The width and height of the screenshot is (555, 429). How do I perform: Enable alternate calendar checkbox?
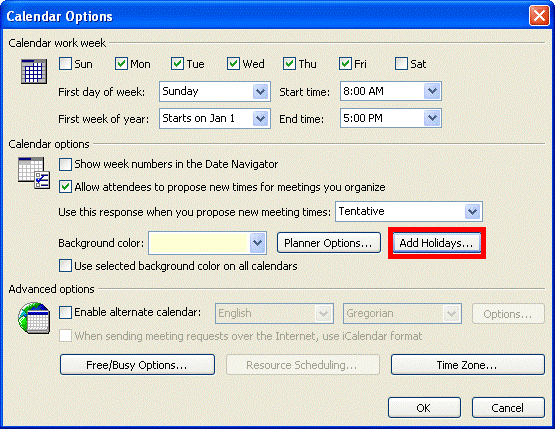coord(65,313)
